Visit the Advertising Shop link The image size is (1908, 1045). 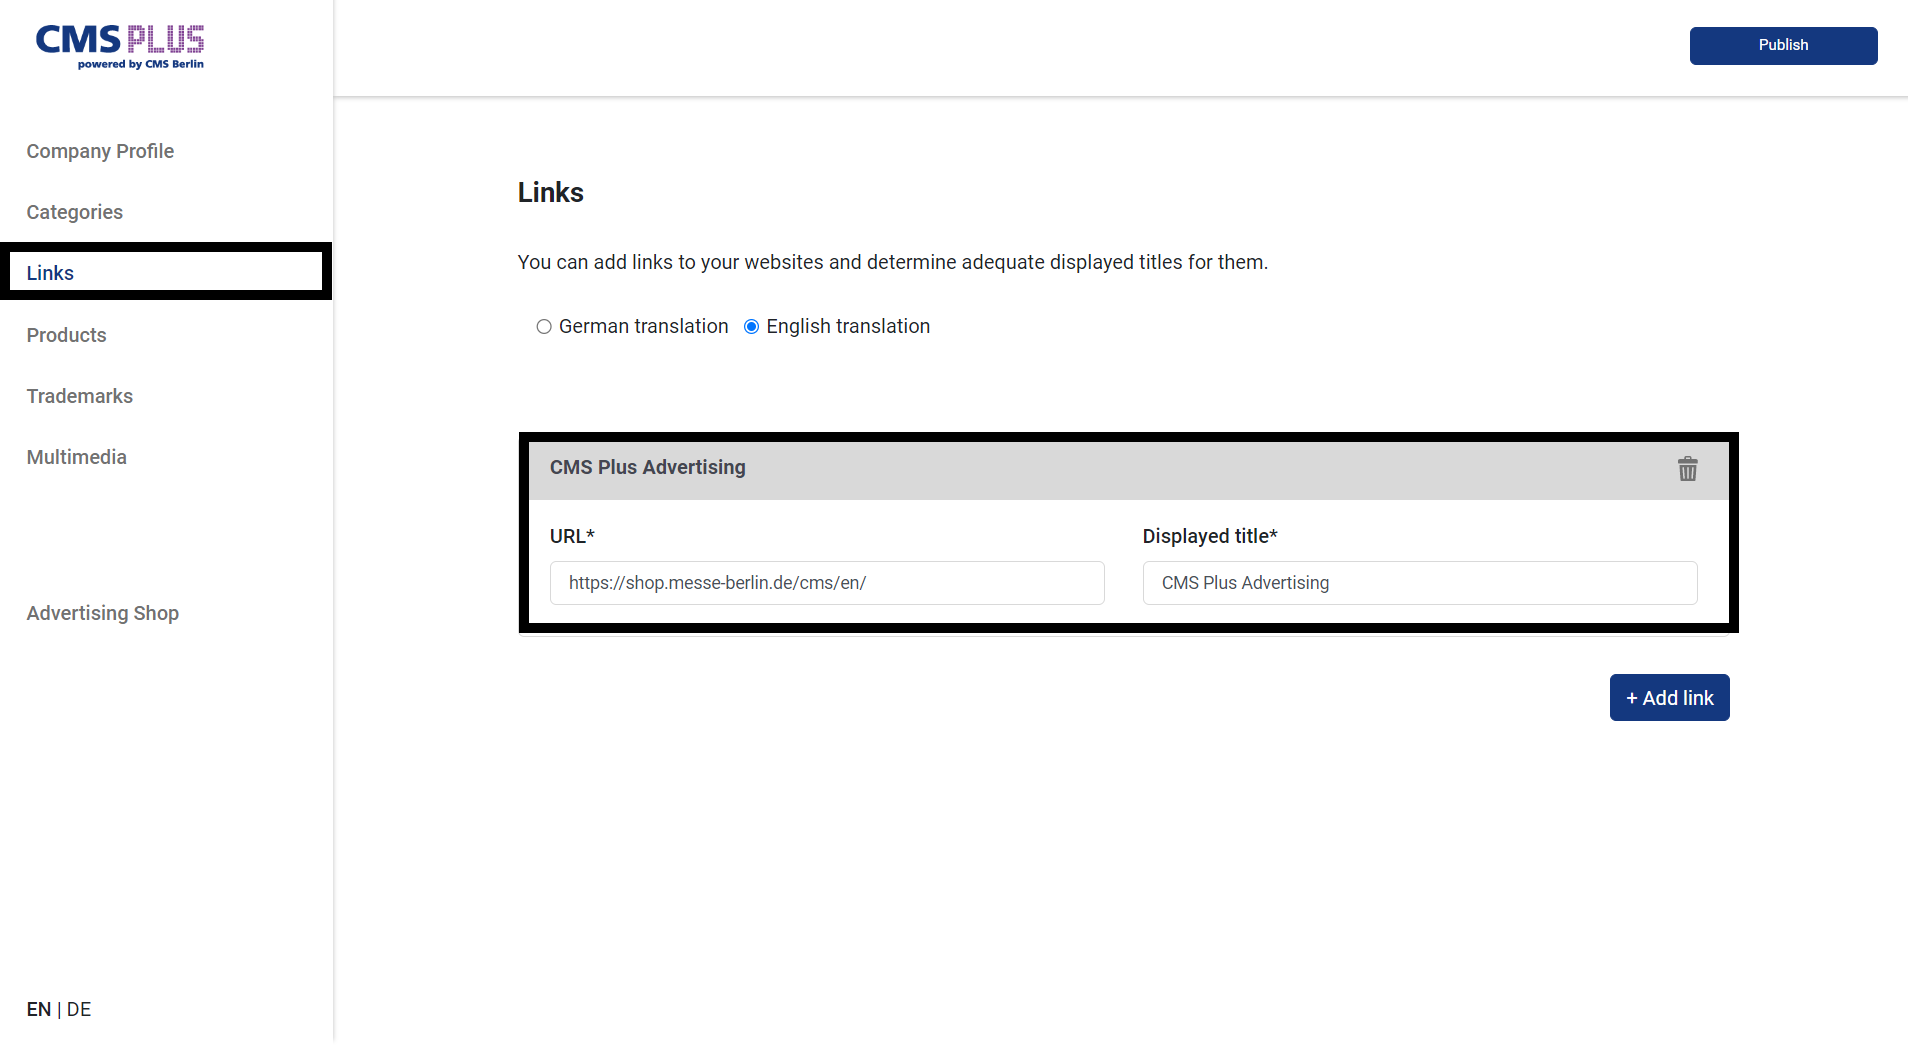103,613
